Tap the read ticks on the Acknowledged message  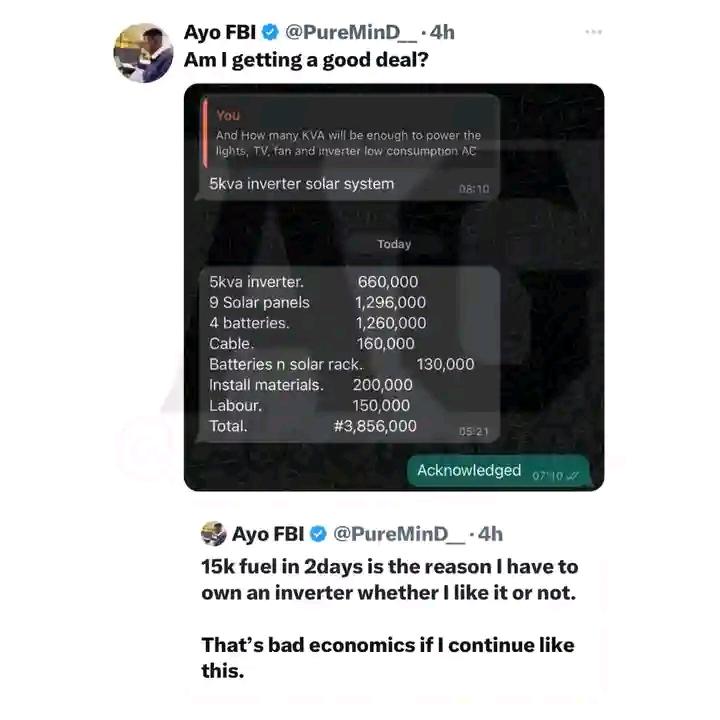[572, 476]
